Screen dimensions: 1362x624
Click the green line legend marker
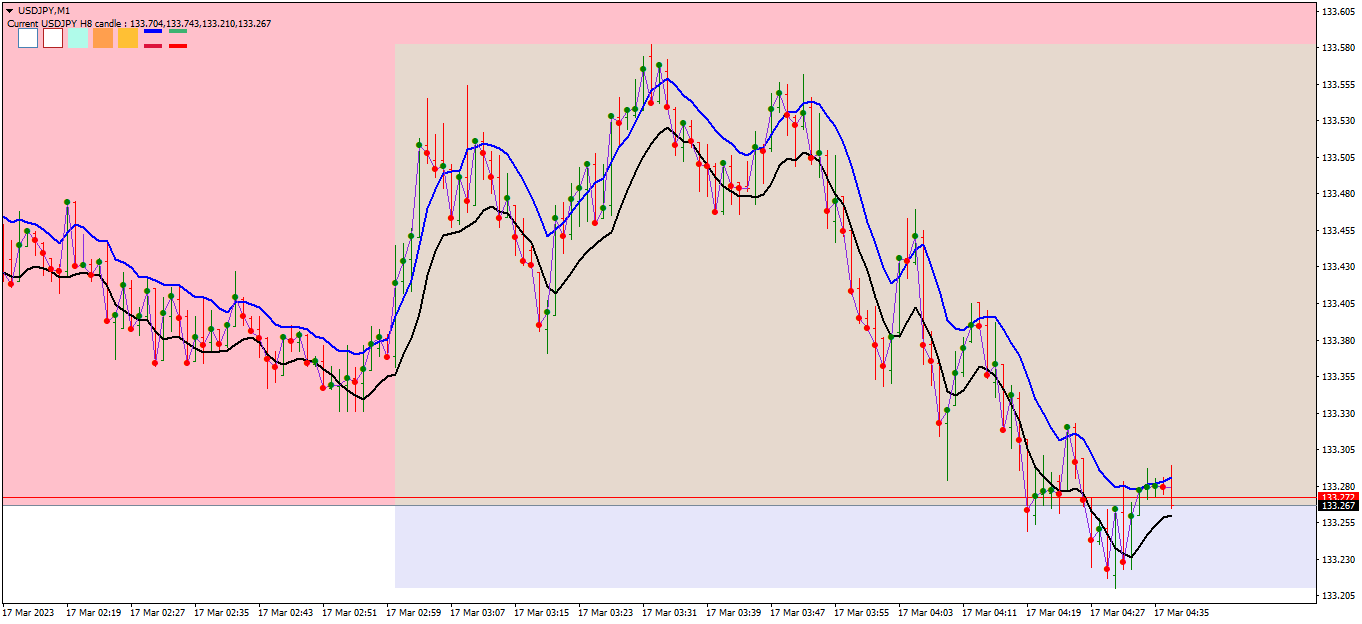click(x=178, y=31)
